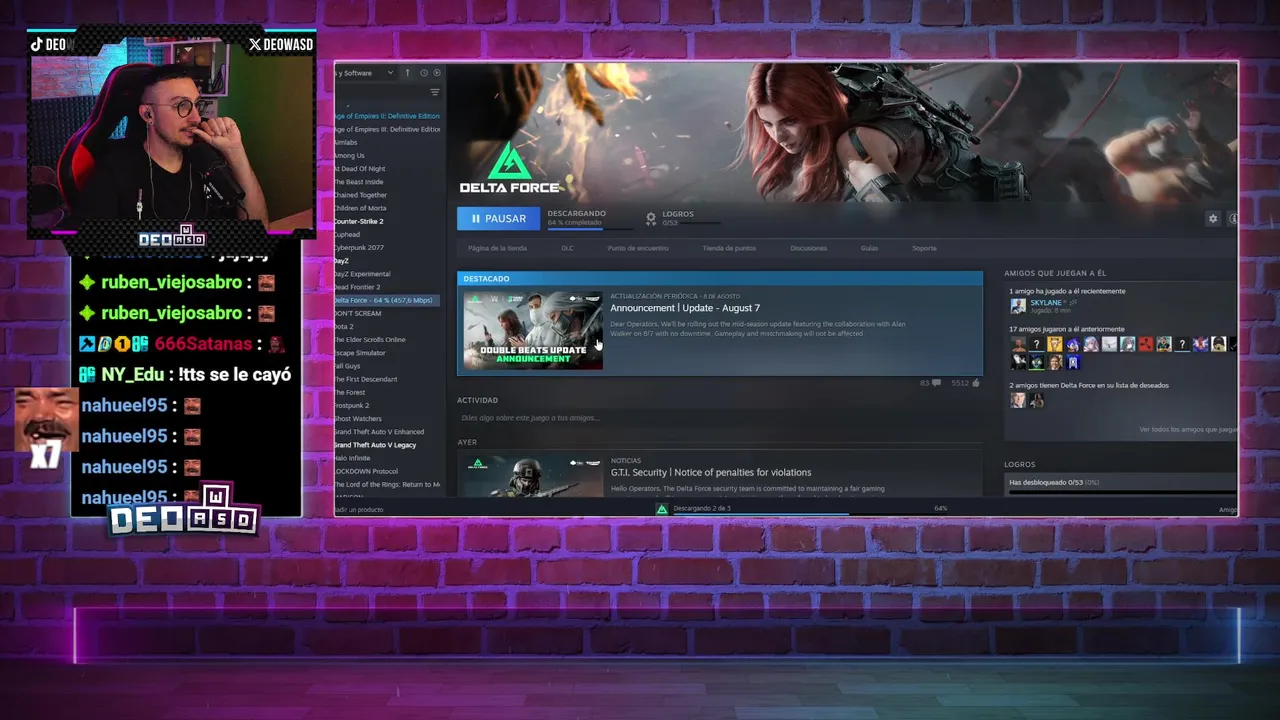Click the Delta Force icon in download bar

(x=661, y=509)
